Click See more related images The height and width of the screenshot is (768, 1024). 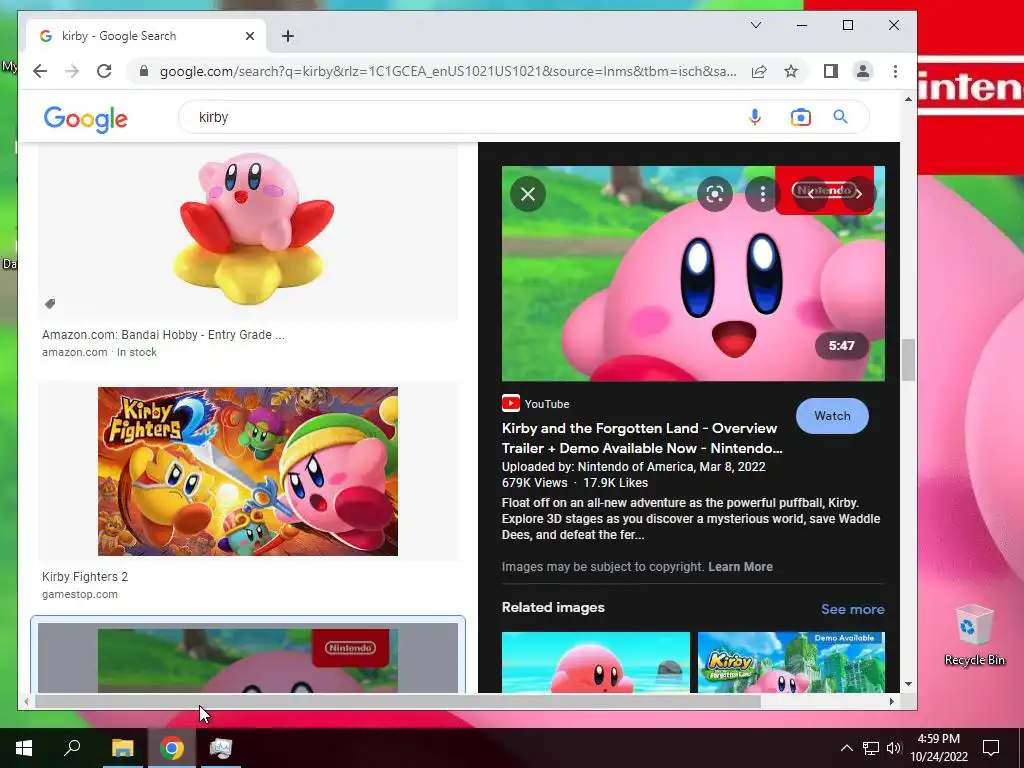click(852, 609)
